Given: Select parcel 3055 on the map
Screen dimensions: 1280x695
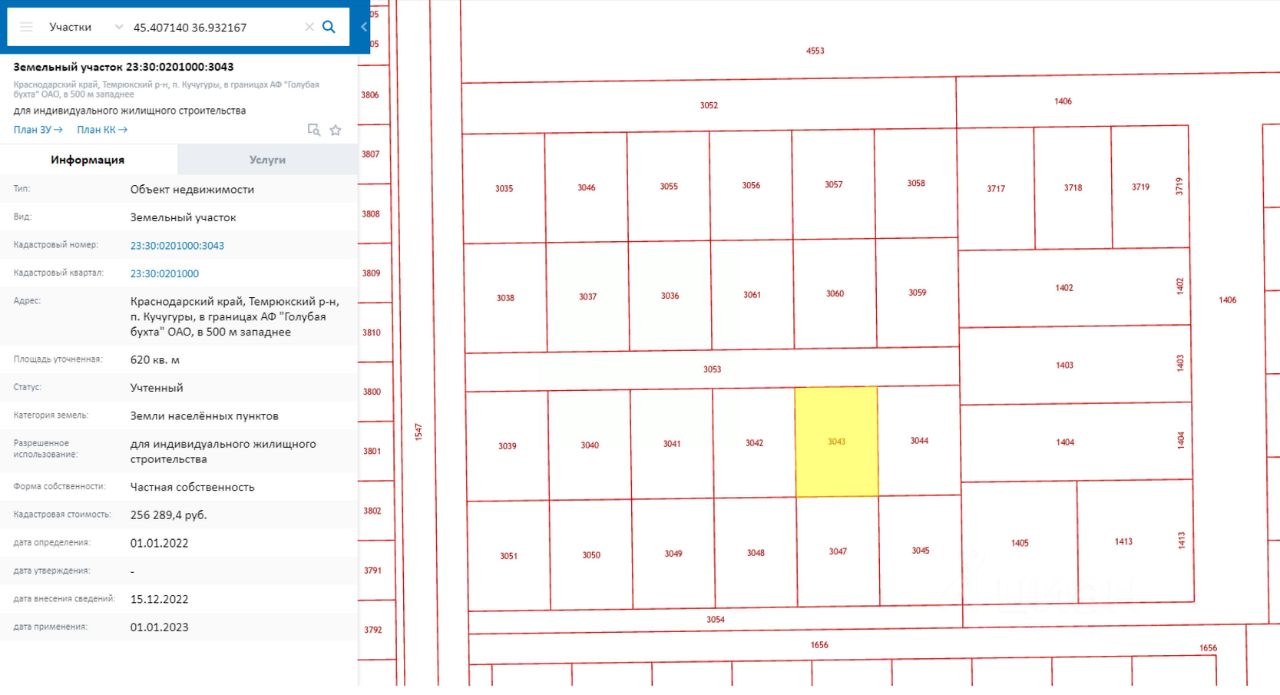Looking at the screenshot, I should tap(669, 186).
